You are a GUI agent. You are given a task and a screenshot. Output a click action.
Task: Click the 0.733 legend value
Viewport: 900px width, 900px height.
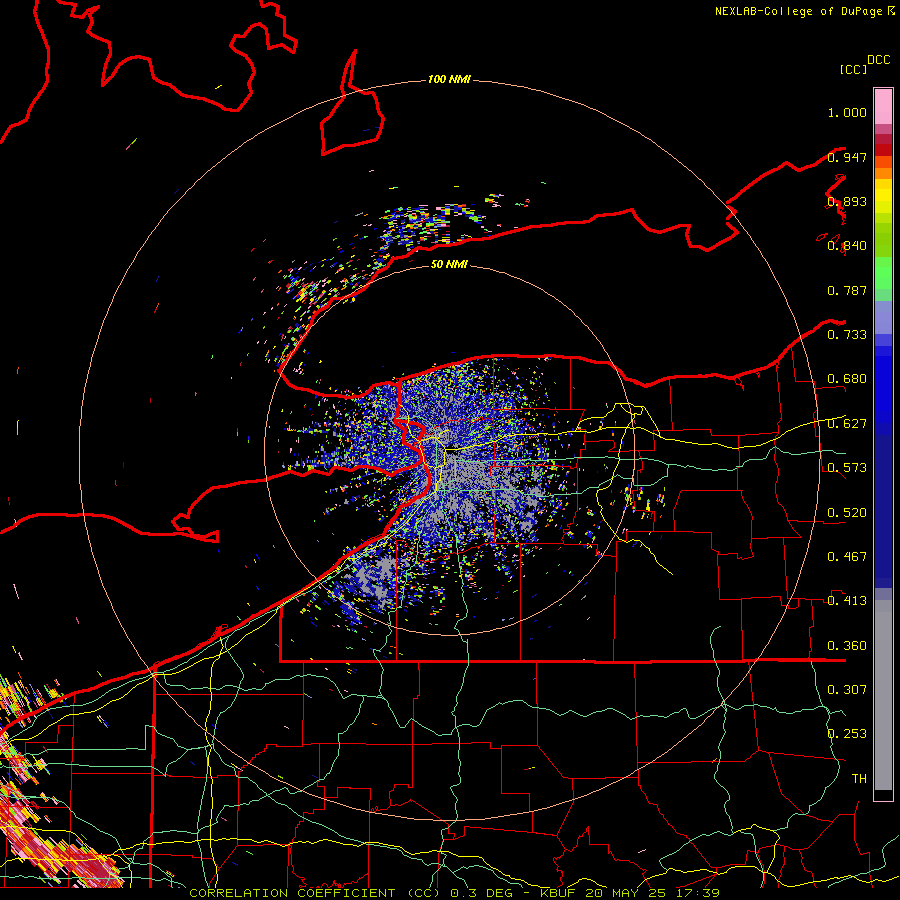(847, 335)
